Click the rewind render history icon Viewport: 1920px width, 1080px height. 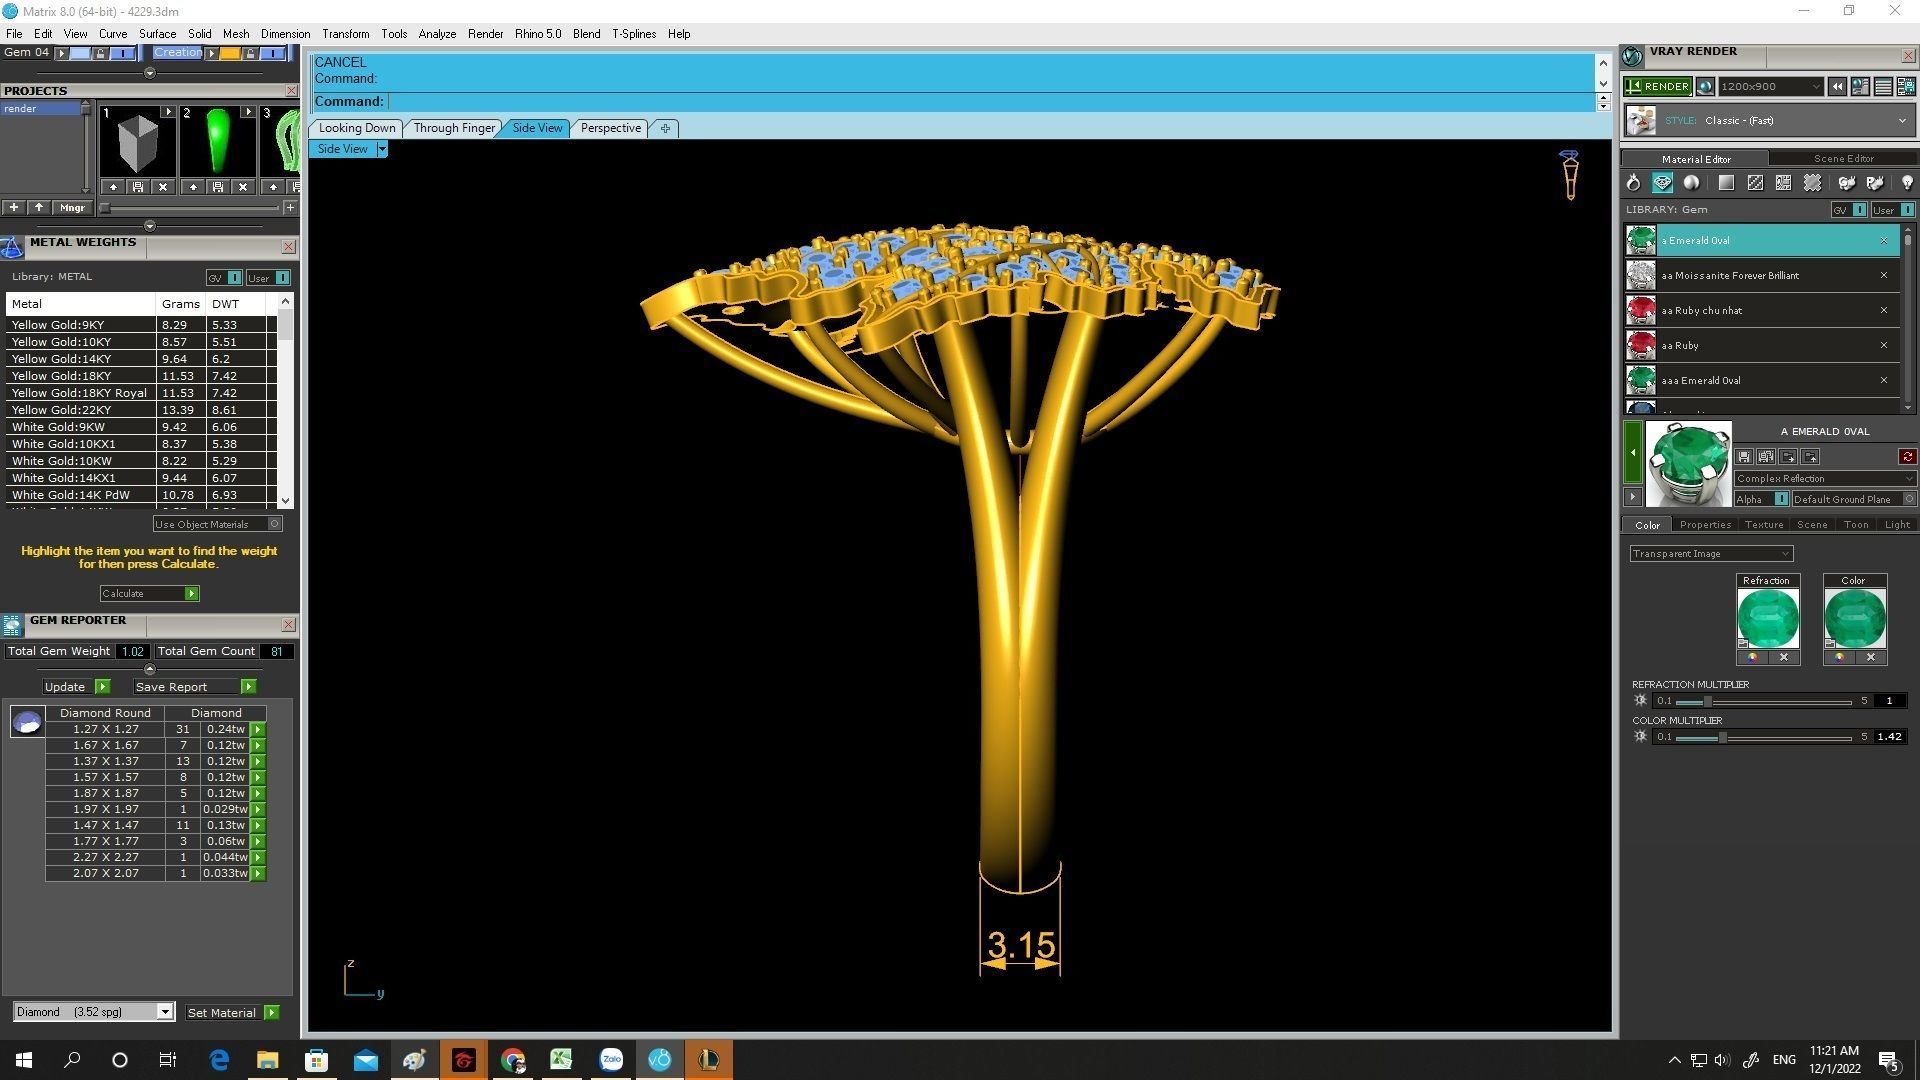point(1837,87)
